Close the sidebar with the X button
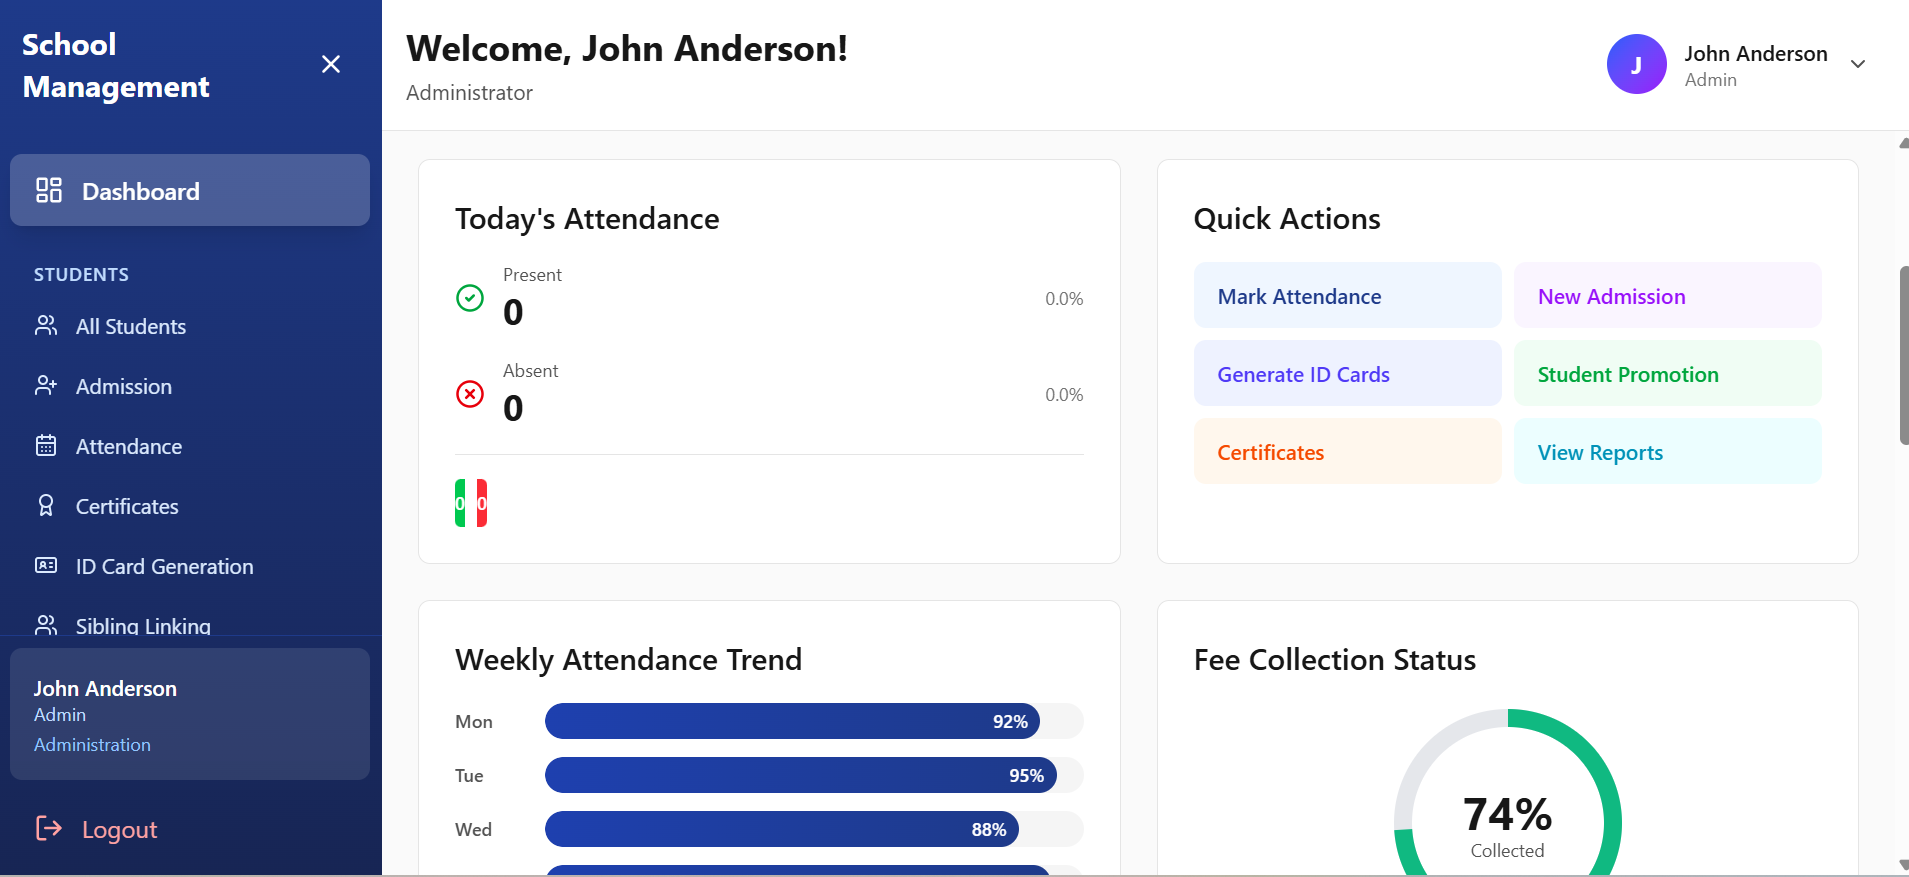 pos(331,64)
